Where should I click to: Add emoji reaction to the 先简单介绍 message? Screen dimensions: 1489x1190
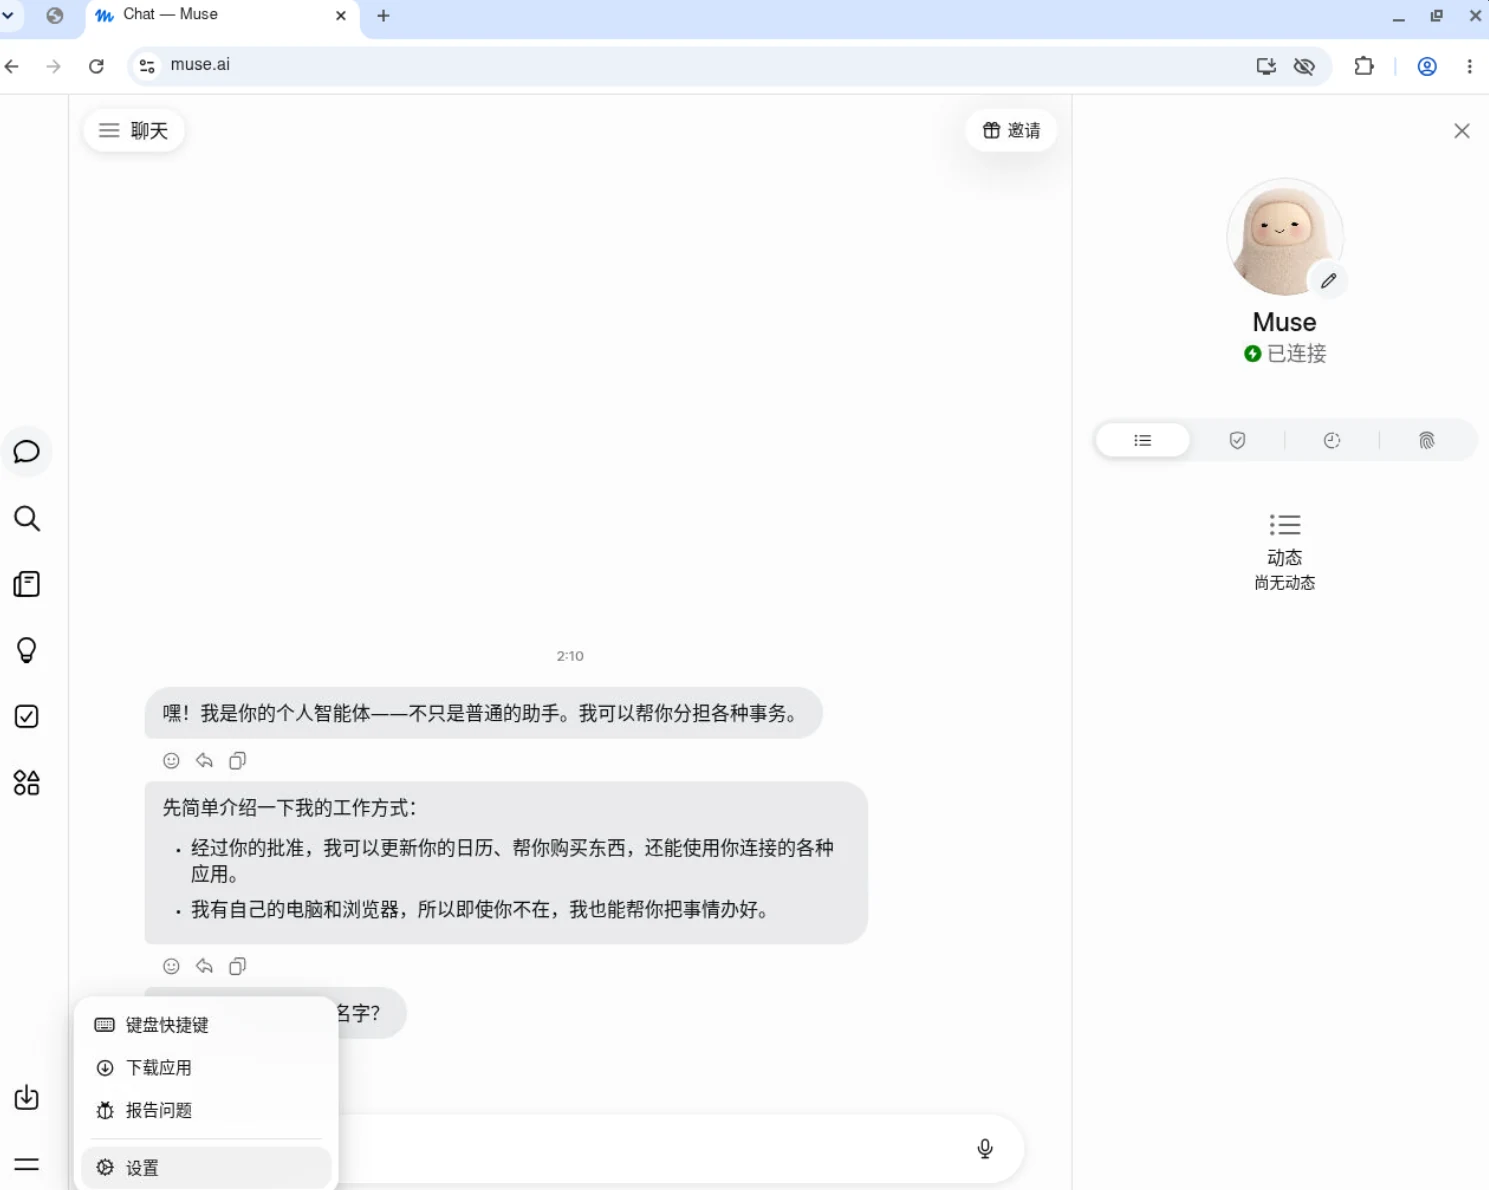171,966
